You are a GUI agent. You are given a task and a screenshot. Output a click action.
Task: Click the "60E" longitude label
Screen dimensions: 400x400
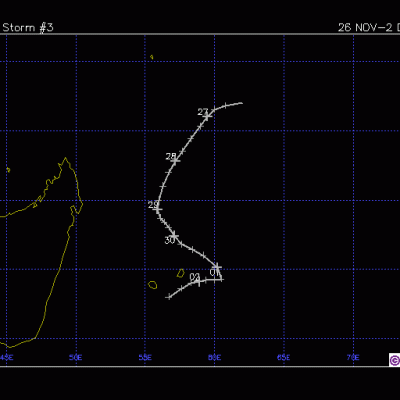click(214, 358)
